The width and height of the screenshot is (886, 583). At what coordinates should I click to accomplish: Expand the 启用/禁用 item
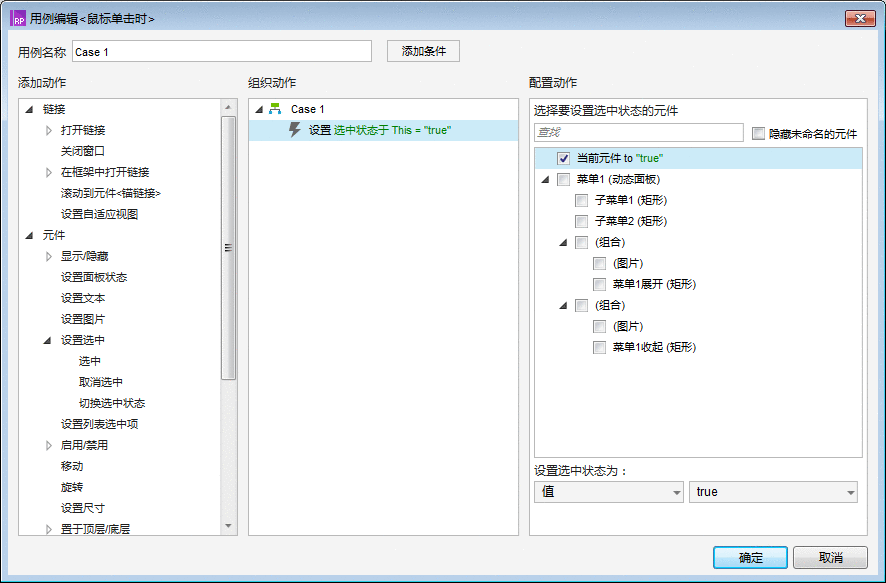[49, 445]
